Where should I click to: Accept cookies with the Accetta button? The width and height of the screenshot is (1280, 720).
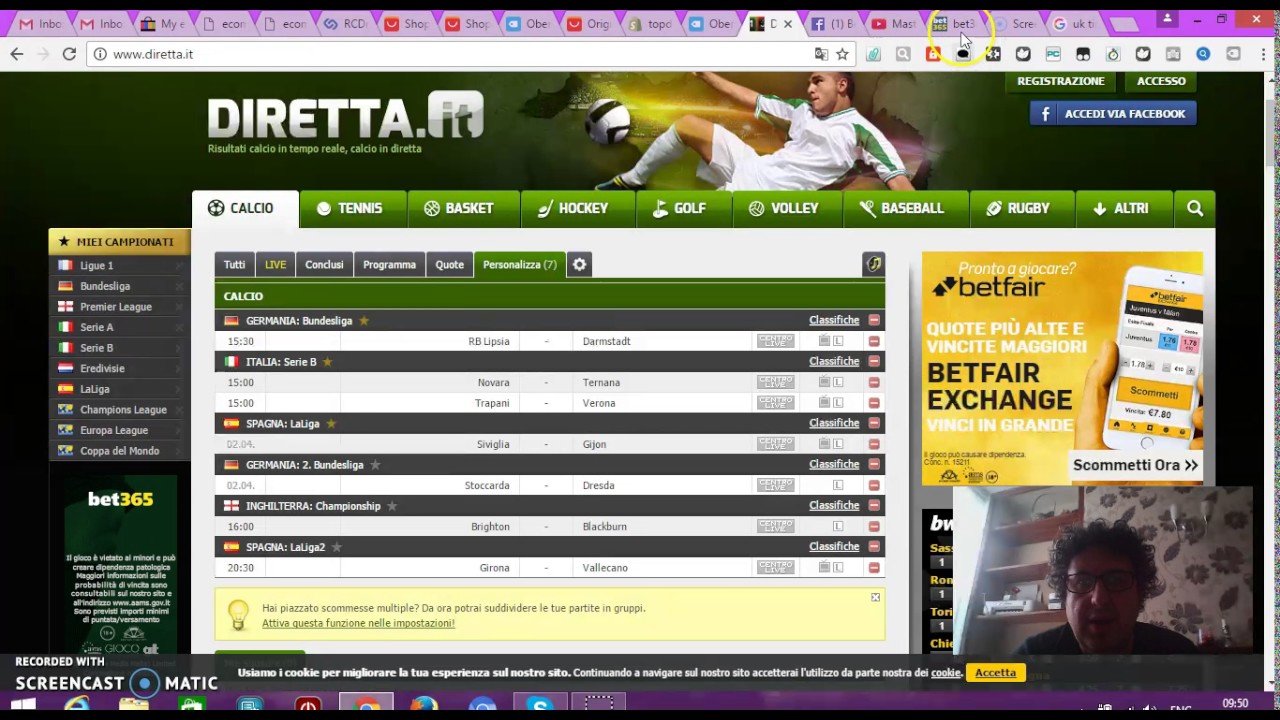tap(995, 672)
